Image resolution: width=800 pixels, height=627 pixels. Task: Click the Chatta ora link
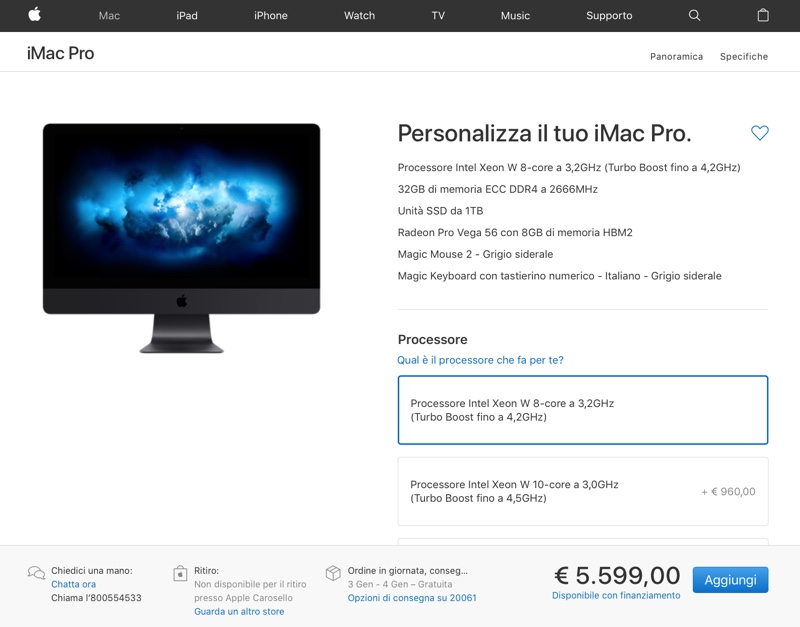point(73,584)
